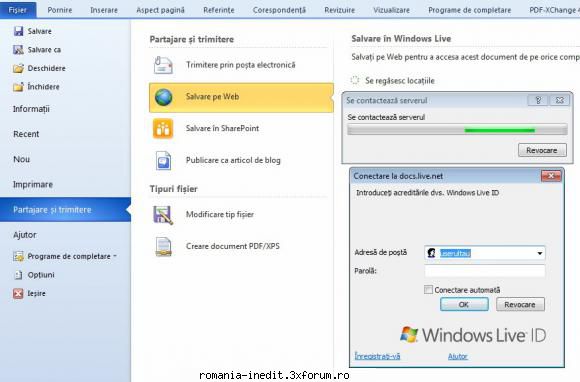The height and width of the screenshot is (382, 580).
Task: Click the orange SharePoint icon
Action: pos(163,129)
